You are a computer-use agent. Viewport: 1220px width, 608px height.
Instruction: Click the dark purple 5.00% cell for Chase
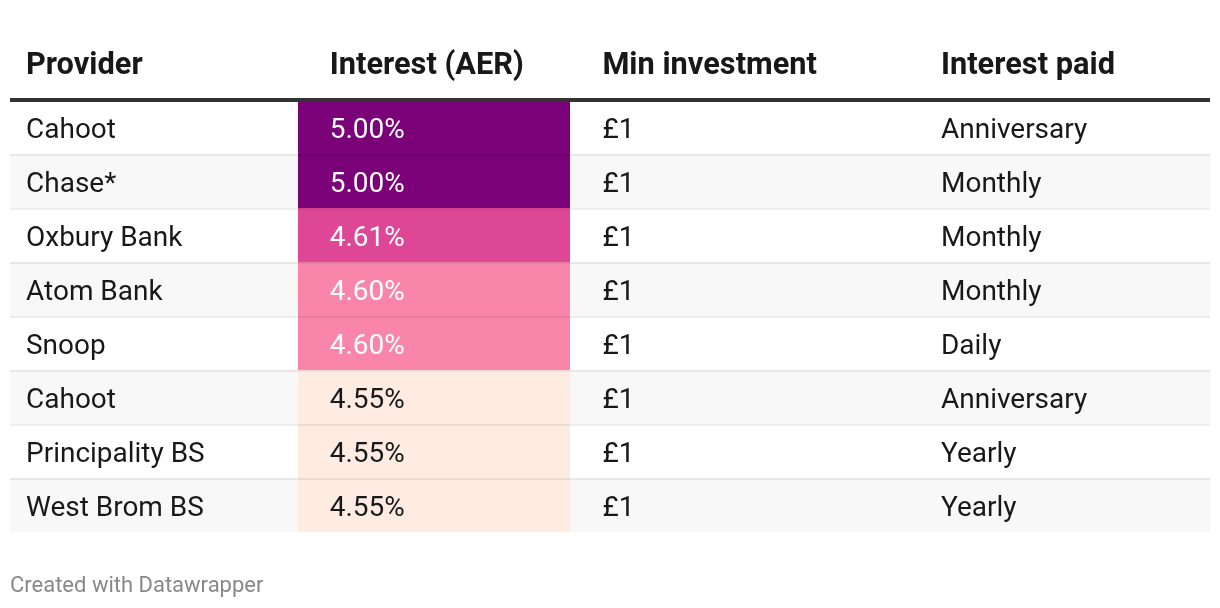click(433, 183)
